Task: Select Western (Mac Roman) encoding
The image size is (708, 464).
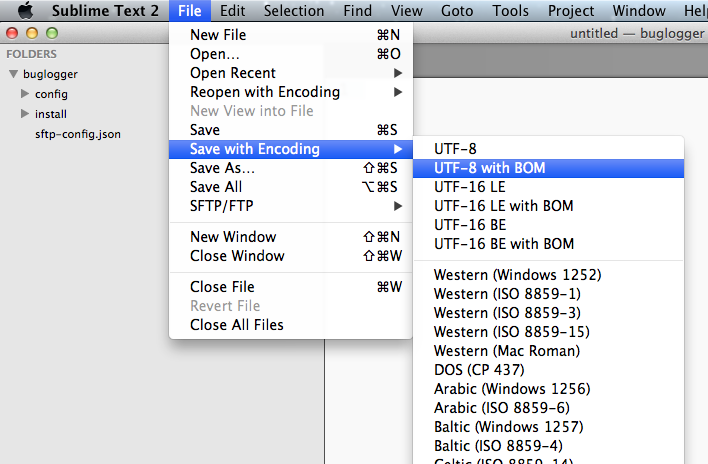Action: 549,351
